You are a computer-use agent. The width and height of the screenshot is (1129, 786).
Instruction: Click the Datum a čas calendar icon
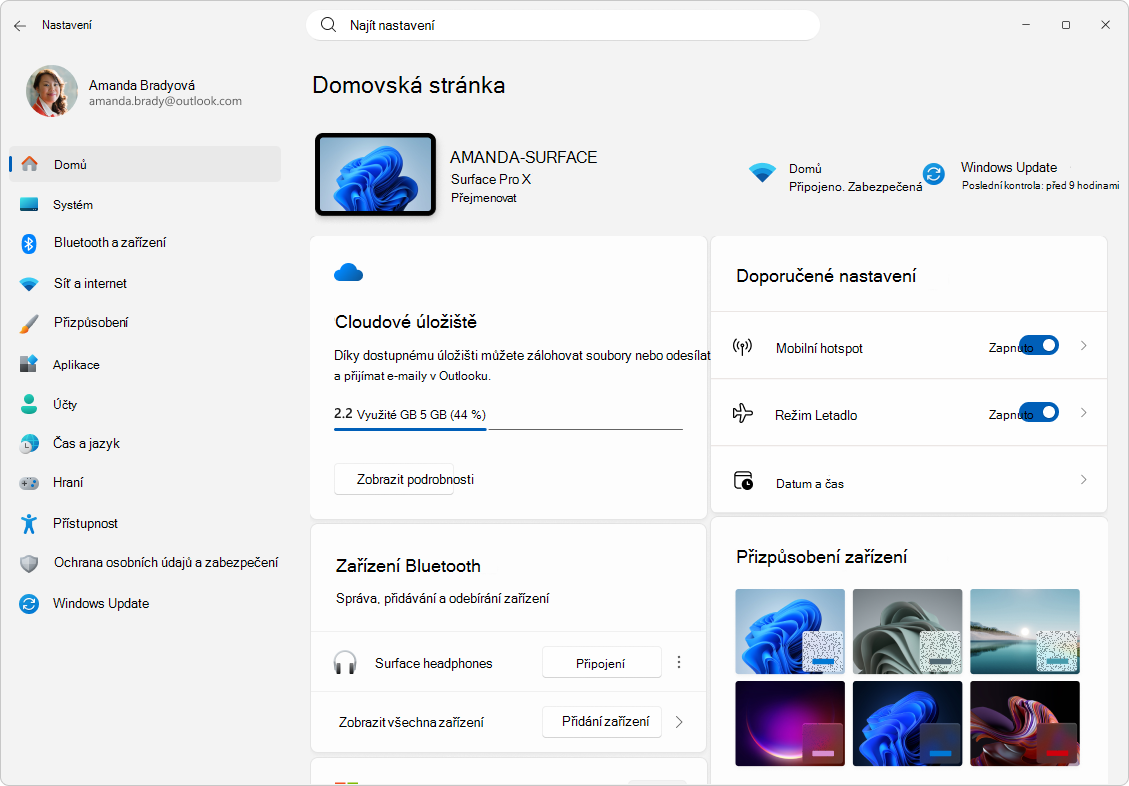point(743,480)
